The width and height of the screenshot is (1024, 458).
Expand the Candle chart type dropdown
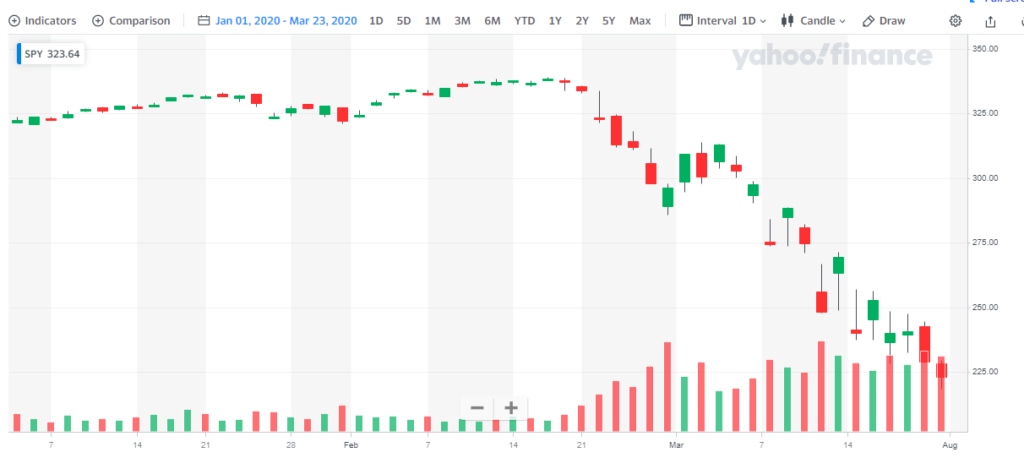point(814,21)
